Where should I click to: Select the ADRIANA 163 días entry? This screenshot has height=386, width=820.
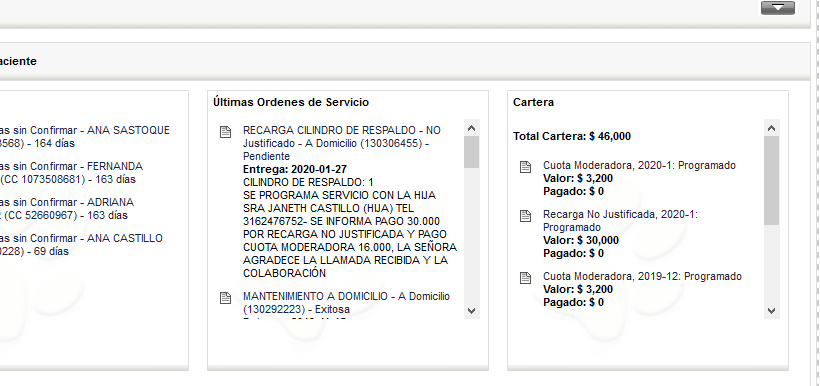68,209
